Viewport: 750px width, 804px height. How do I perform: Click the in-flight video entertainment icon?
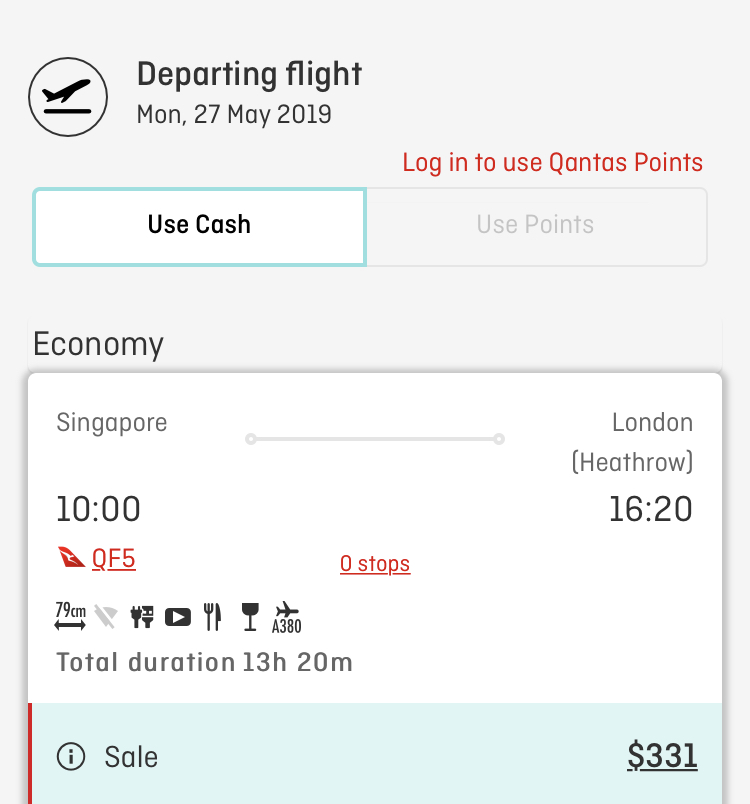coord(178,617)
